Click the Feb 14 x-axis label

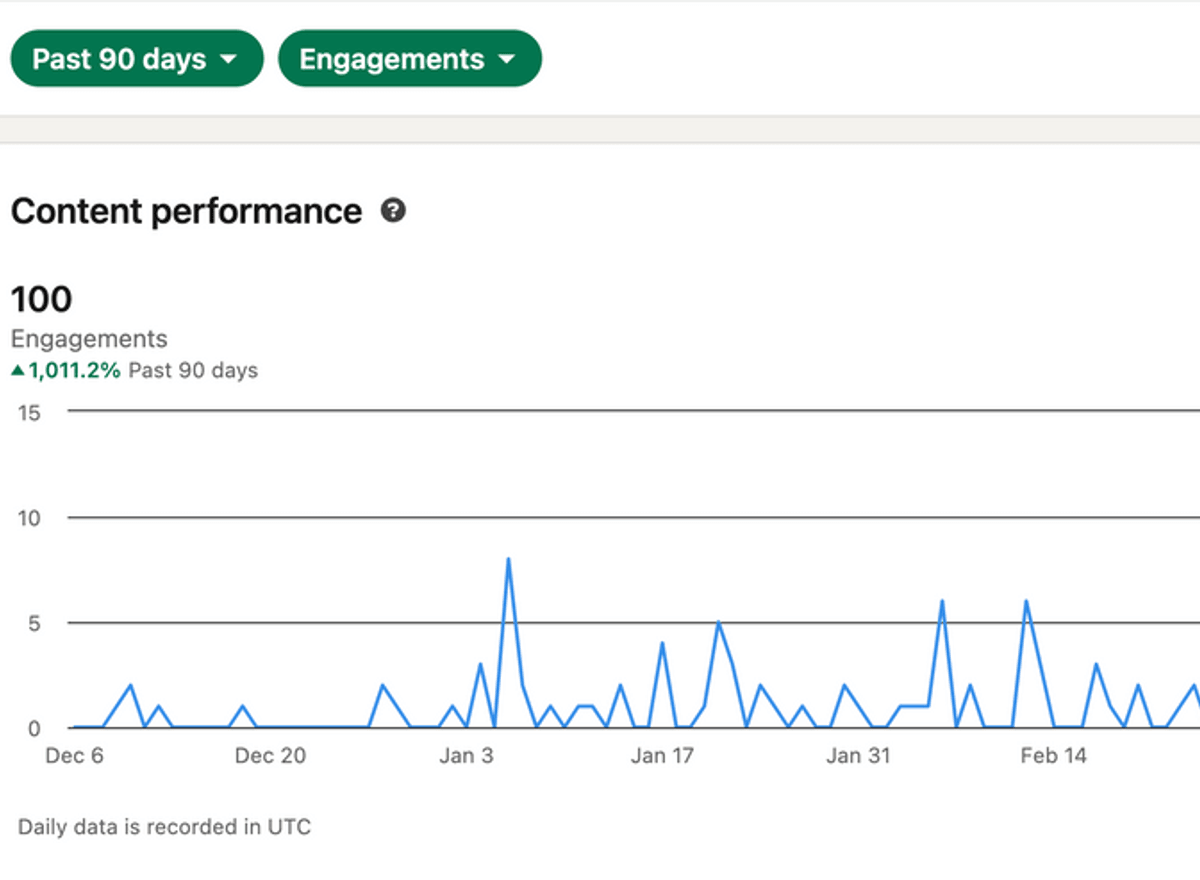pyautogui.click(x=1053, y=756)
